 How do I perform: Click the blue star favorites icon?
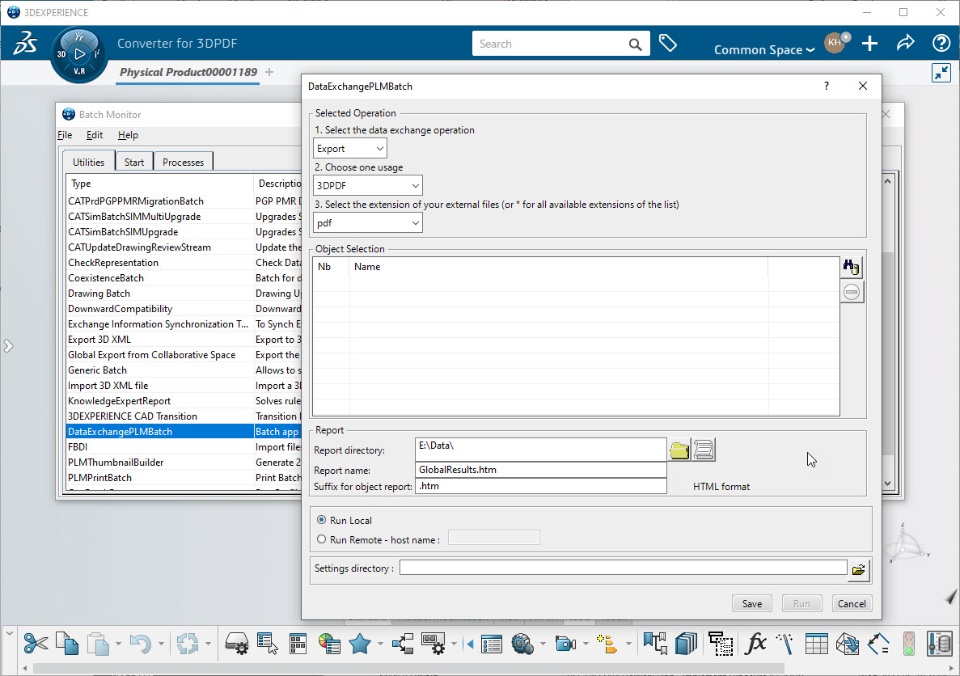click(360, 644)
